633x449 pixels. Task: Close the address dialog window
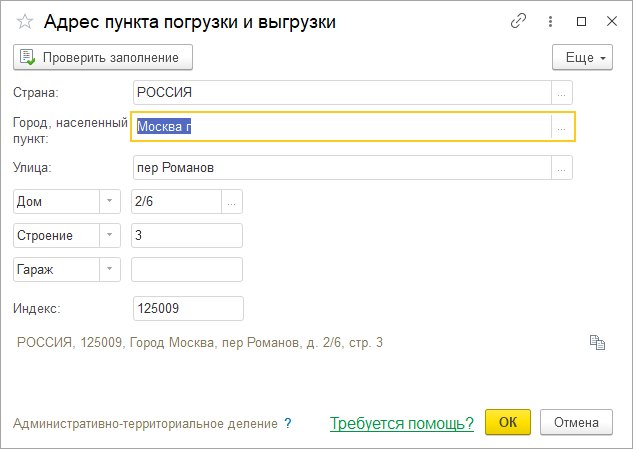click(612, 21)
